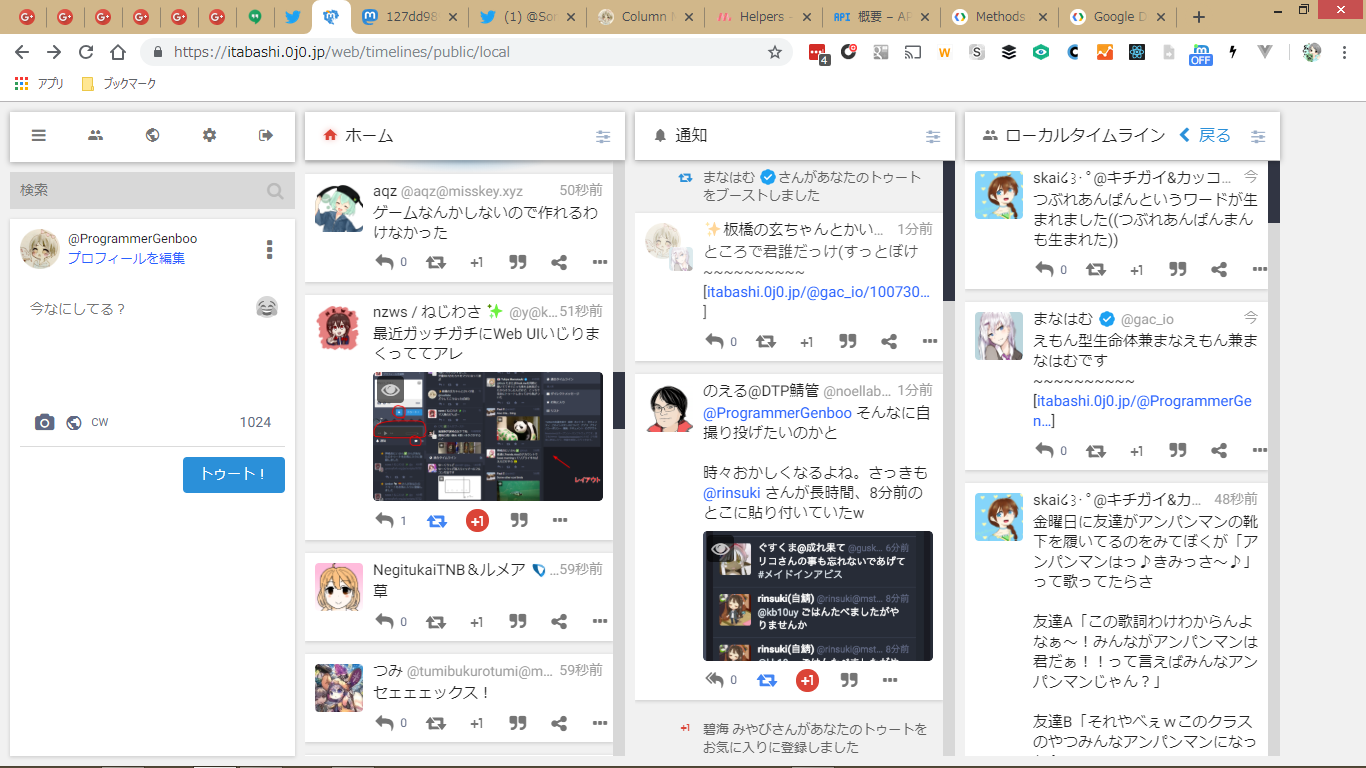1366x768 pixels.
Task: Click the プロフィールを編集 link
Action: (x=126, y=258)
